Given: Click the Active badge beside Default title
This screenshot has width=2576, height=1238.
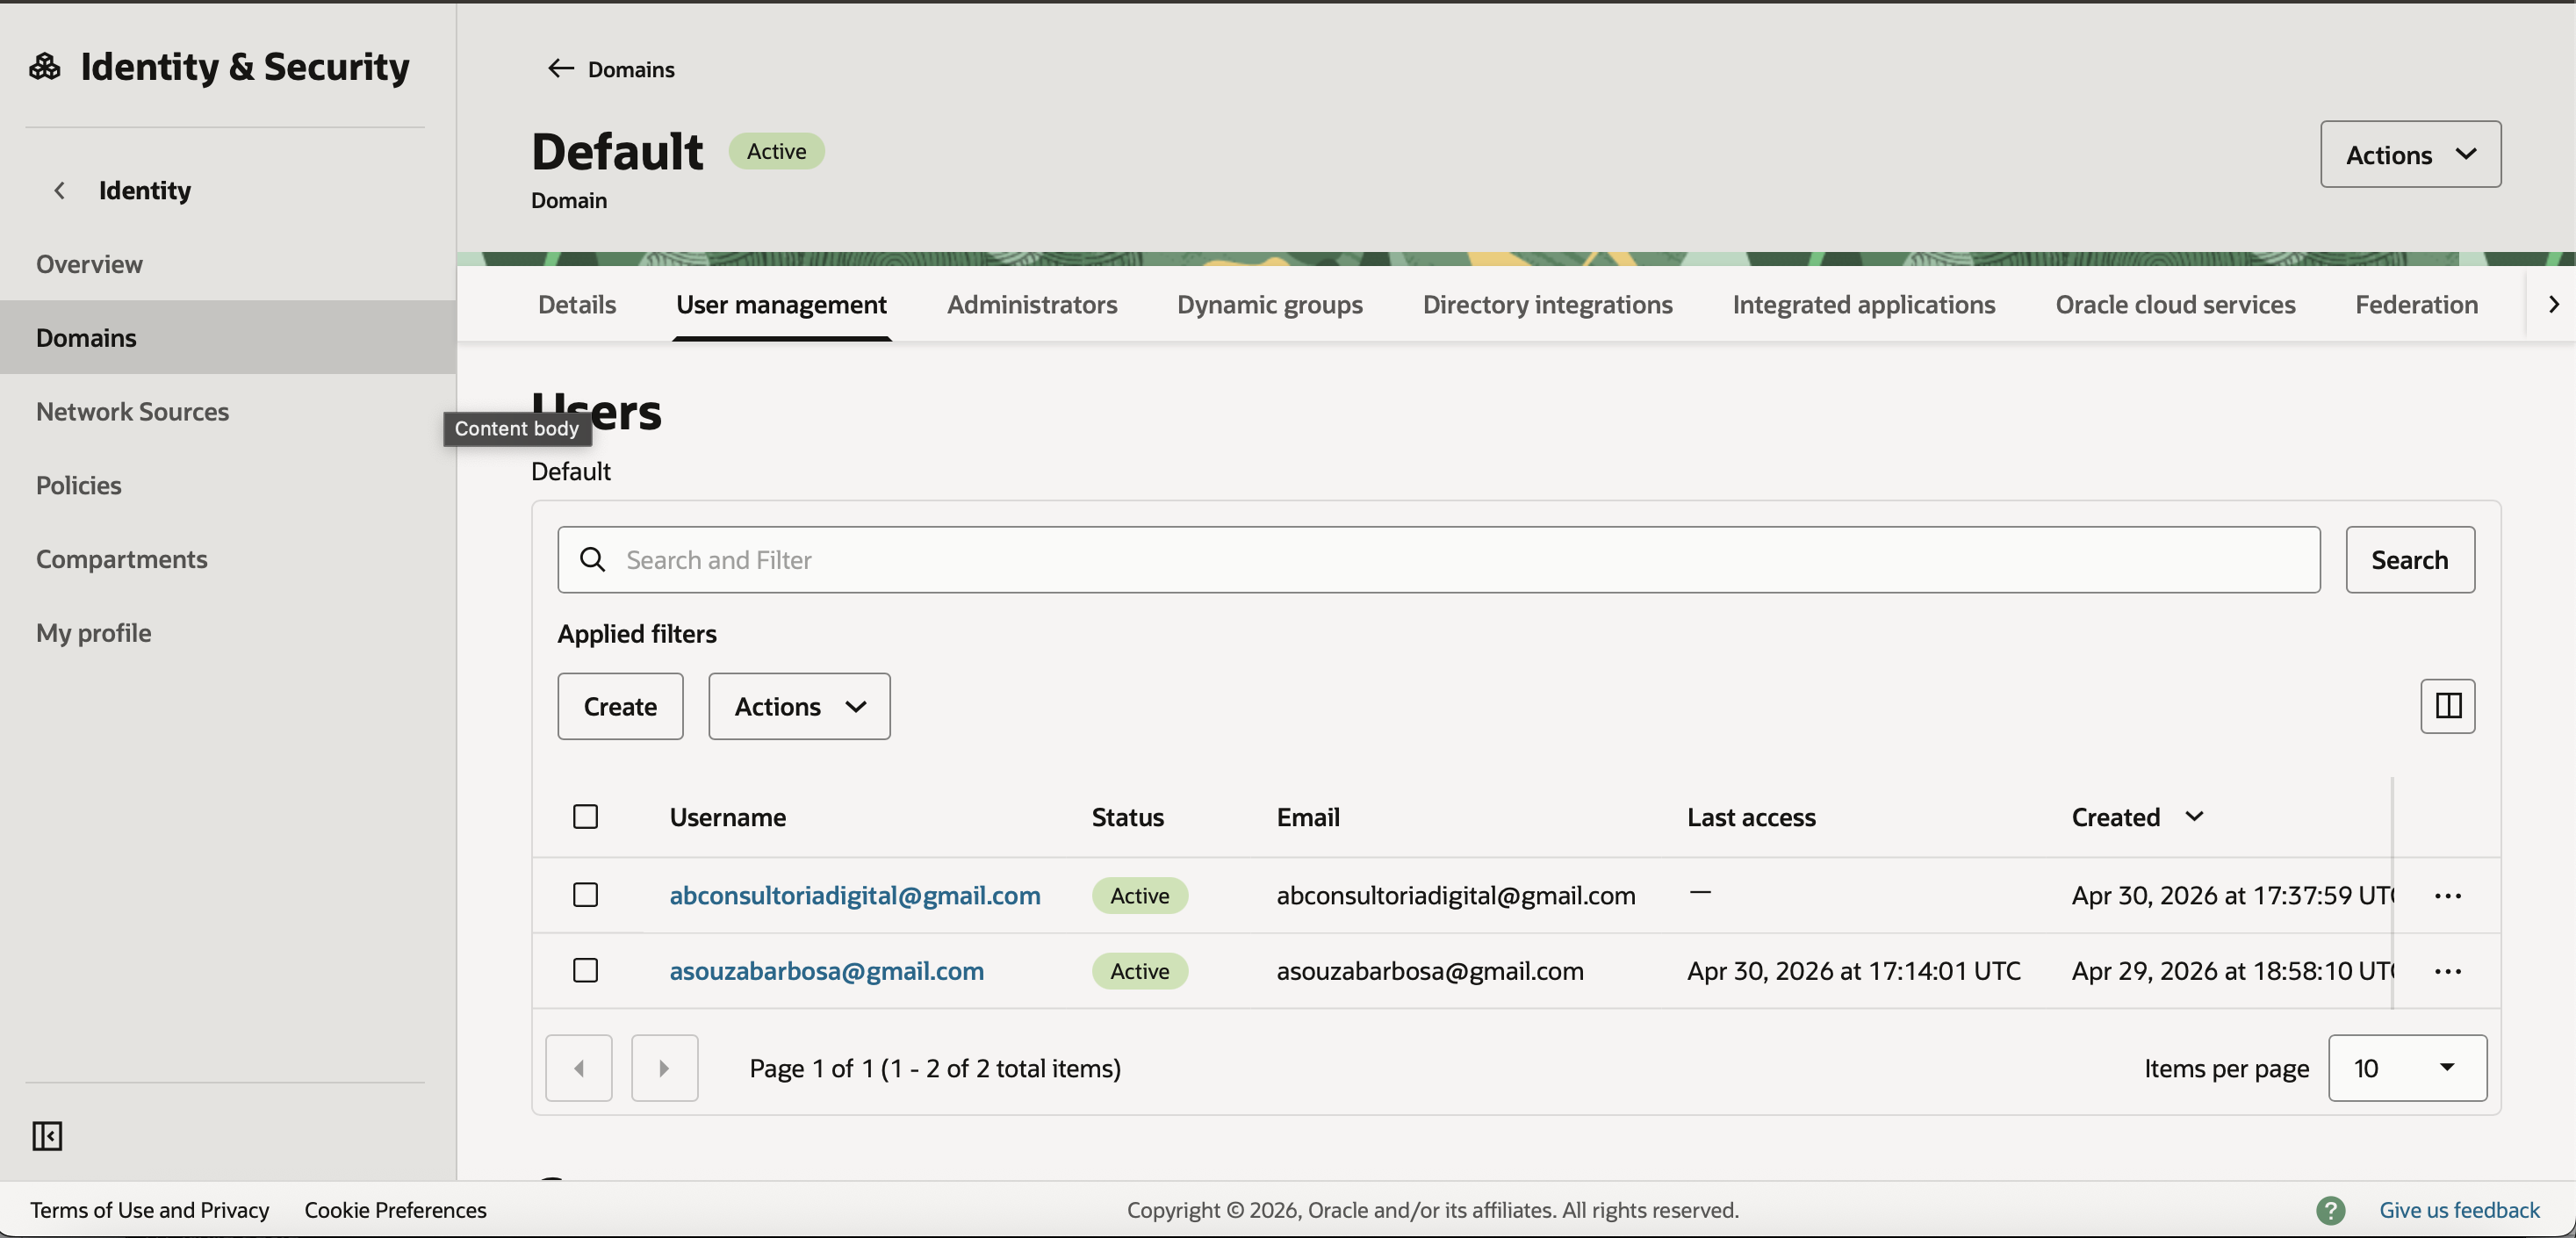Looking at the screenshot, I should coord(776,151).
